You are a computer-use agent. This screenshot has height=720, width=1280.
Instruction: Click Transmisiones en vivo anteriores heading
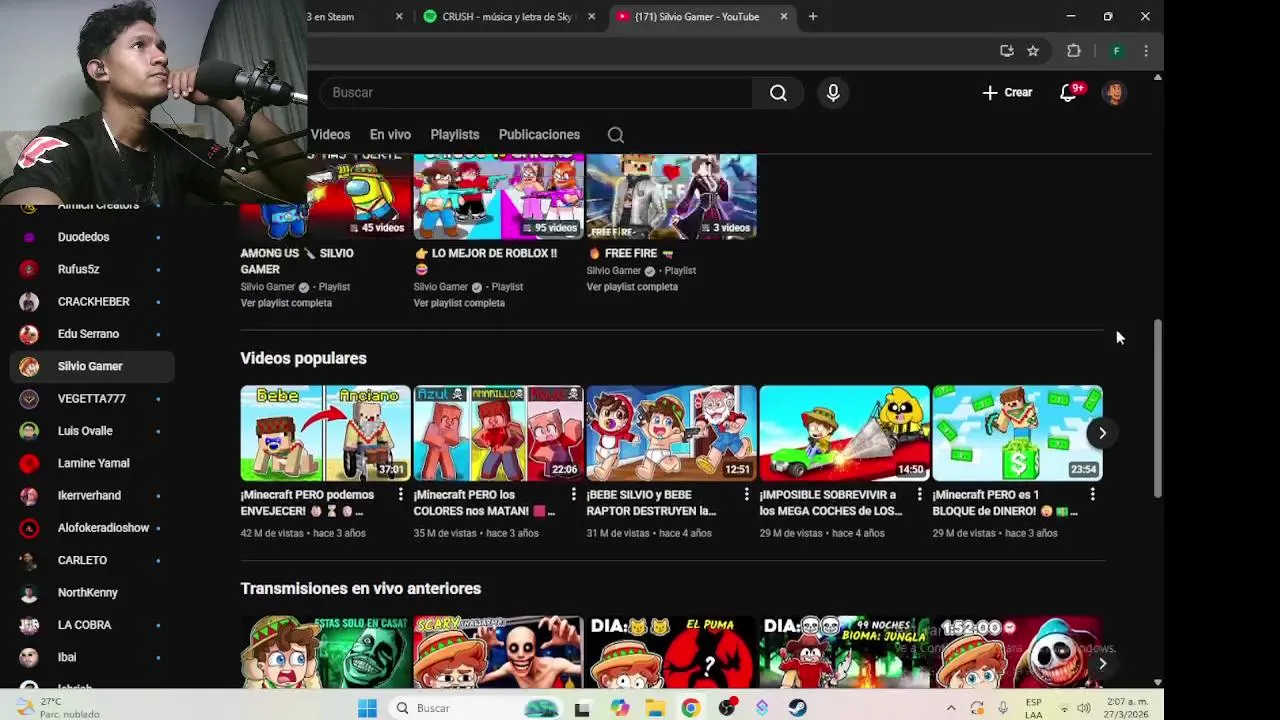[x=360, y=588]
